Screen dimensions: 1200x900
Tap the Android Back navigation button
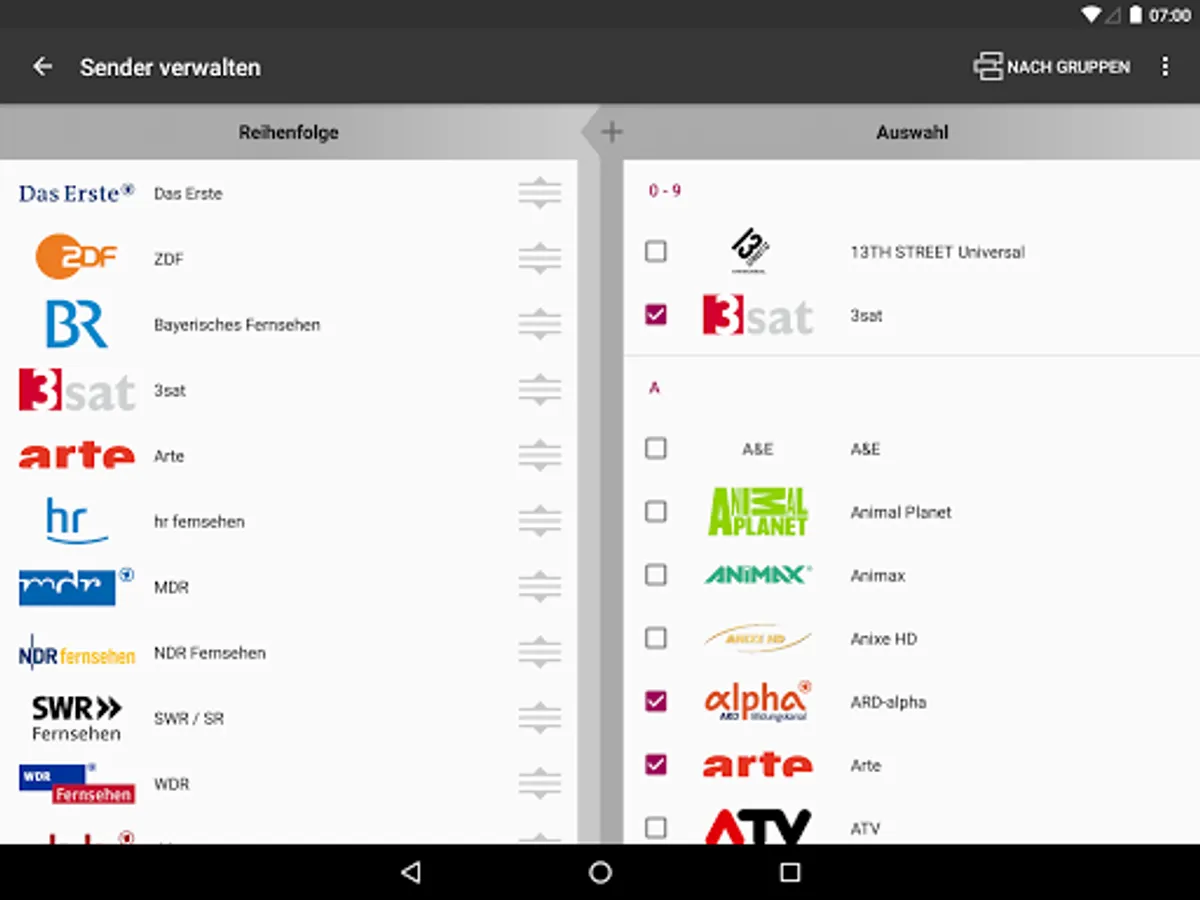(410, 872)
